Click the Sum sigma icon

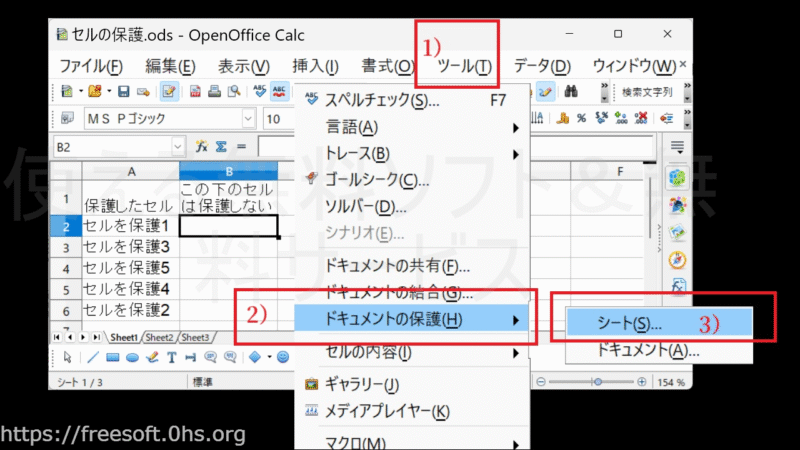tap(221, 147)
